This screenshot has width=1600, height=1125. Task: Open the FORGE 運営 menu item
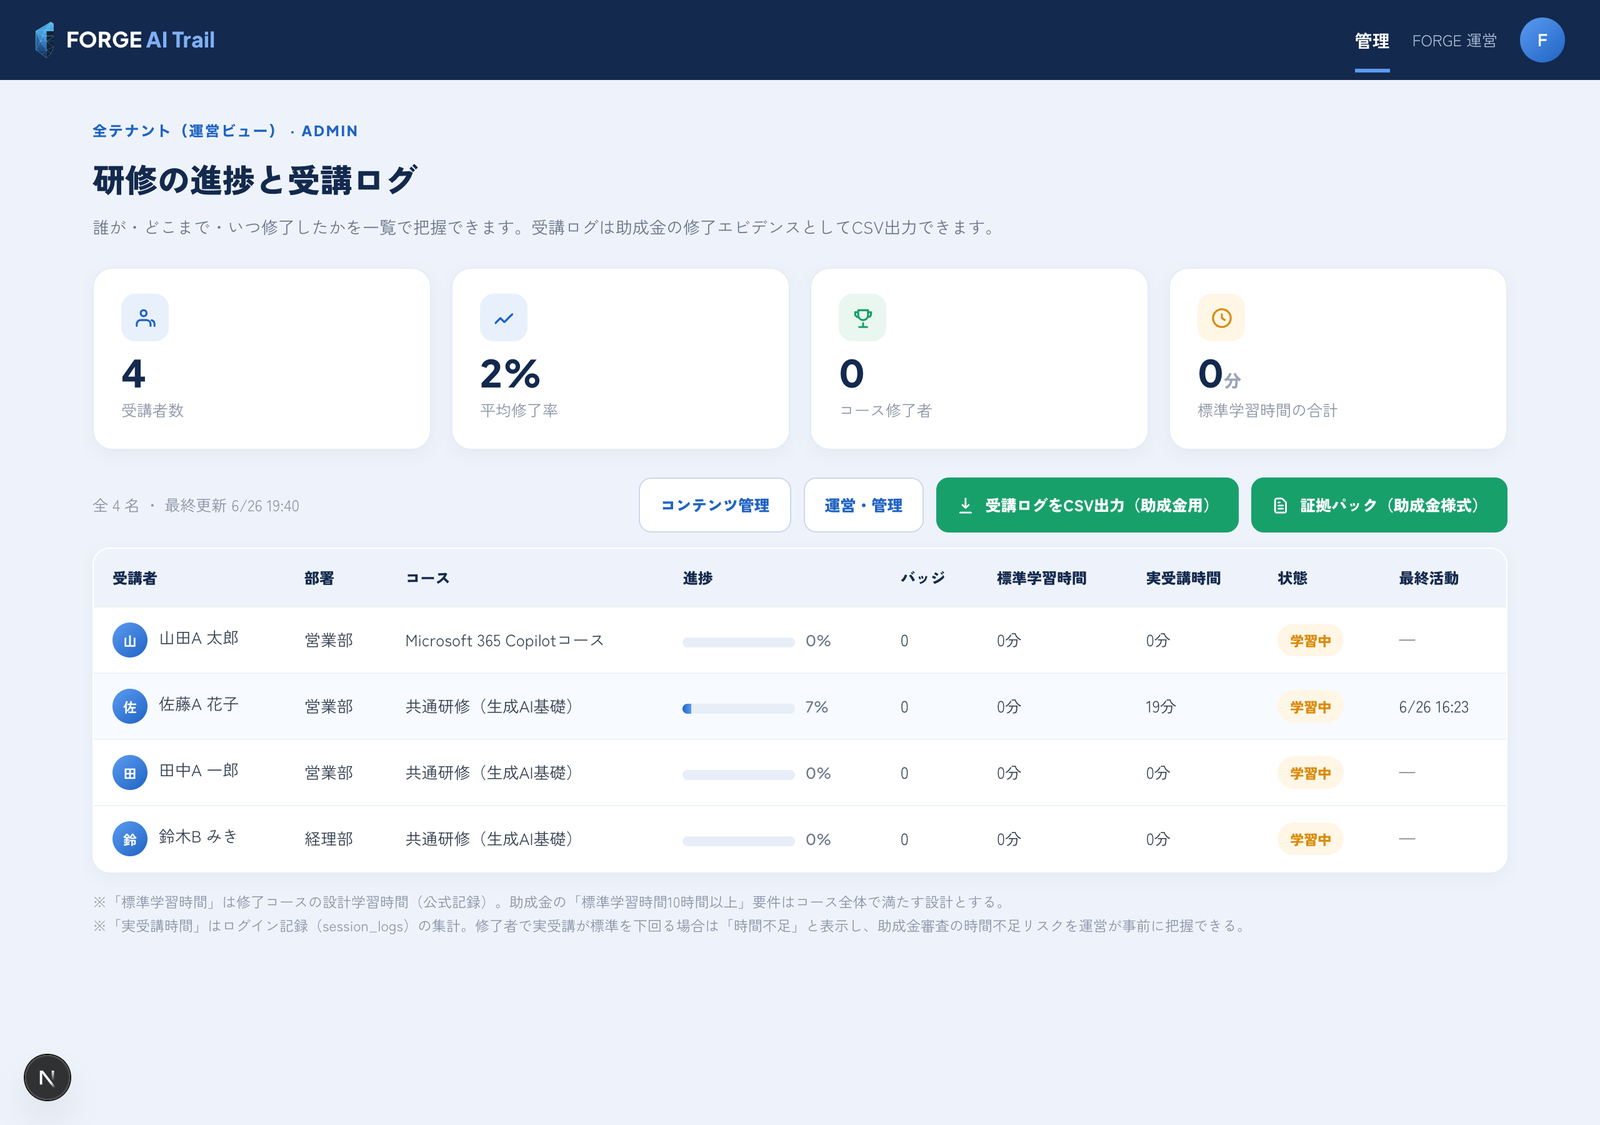1454,41
